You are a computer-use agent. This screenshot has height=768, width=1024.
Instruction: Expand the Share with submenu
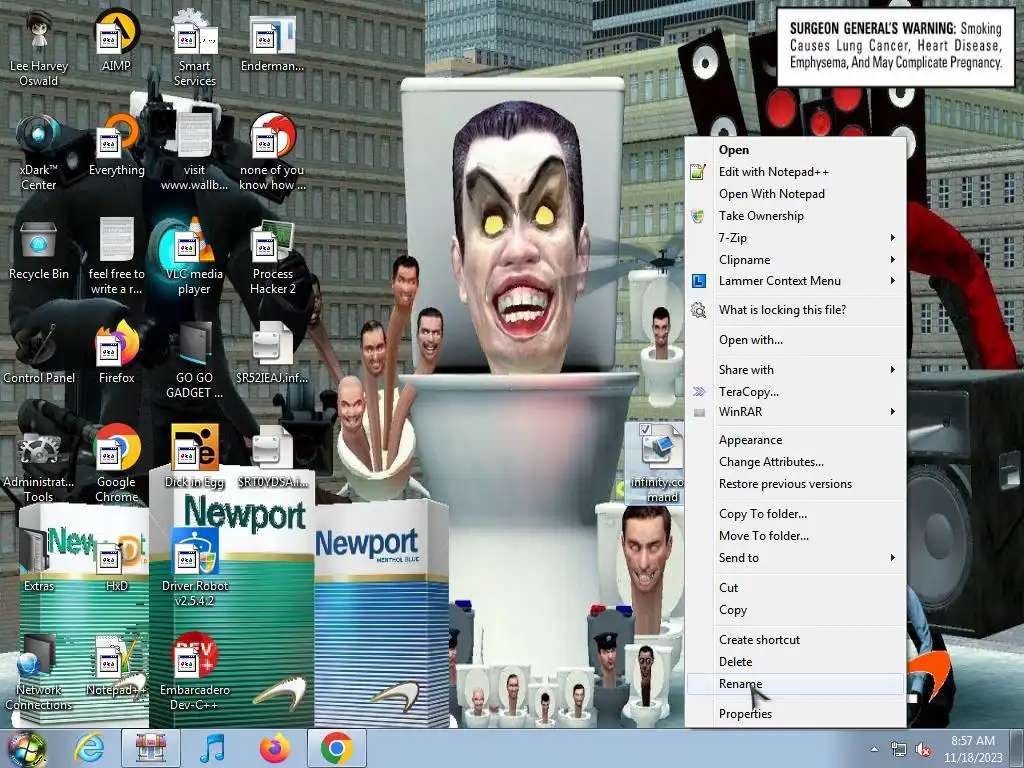(x=796, y=370)
